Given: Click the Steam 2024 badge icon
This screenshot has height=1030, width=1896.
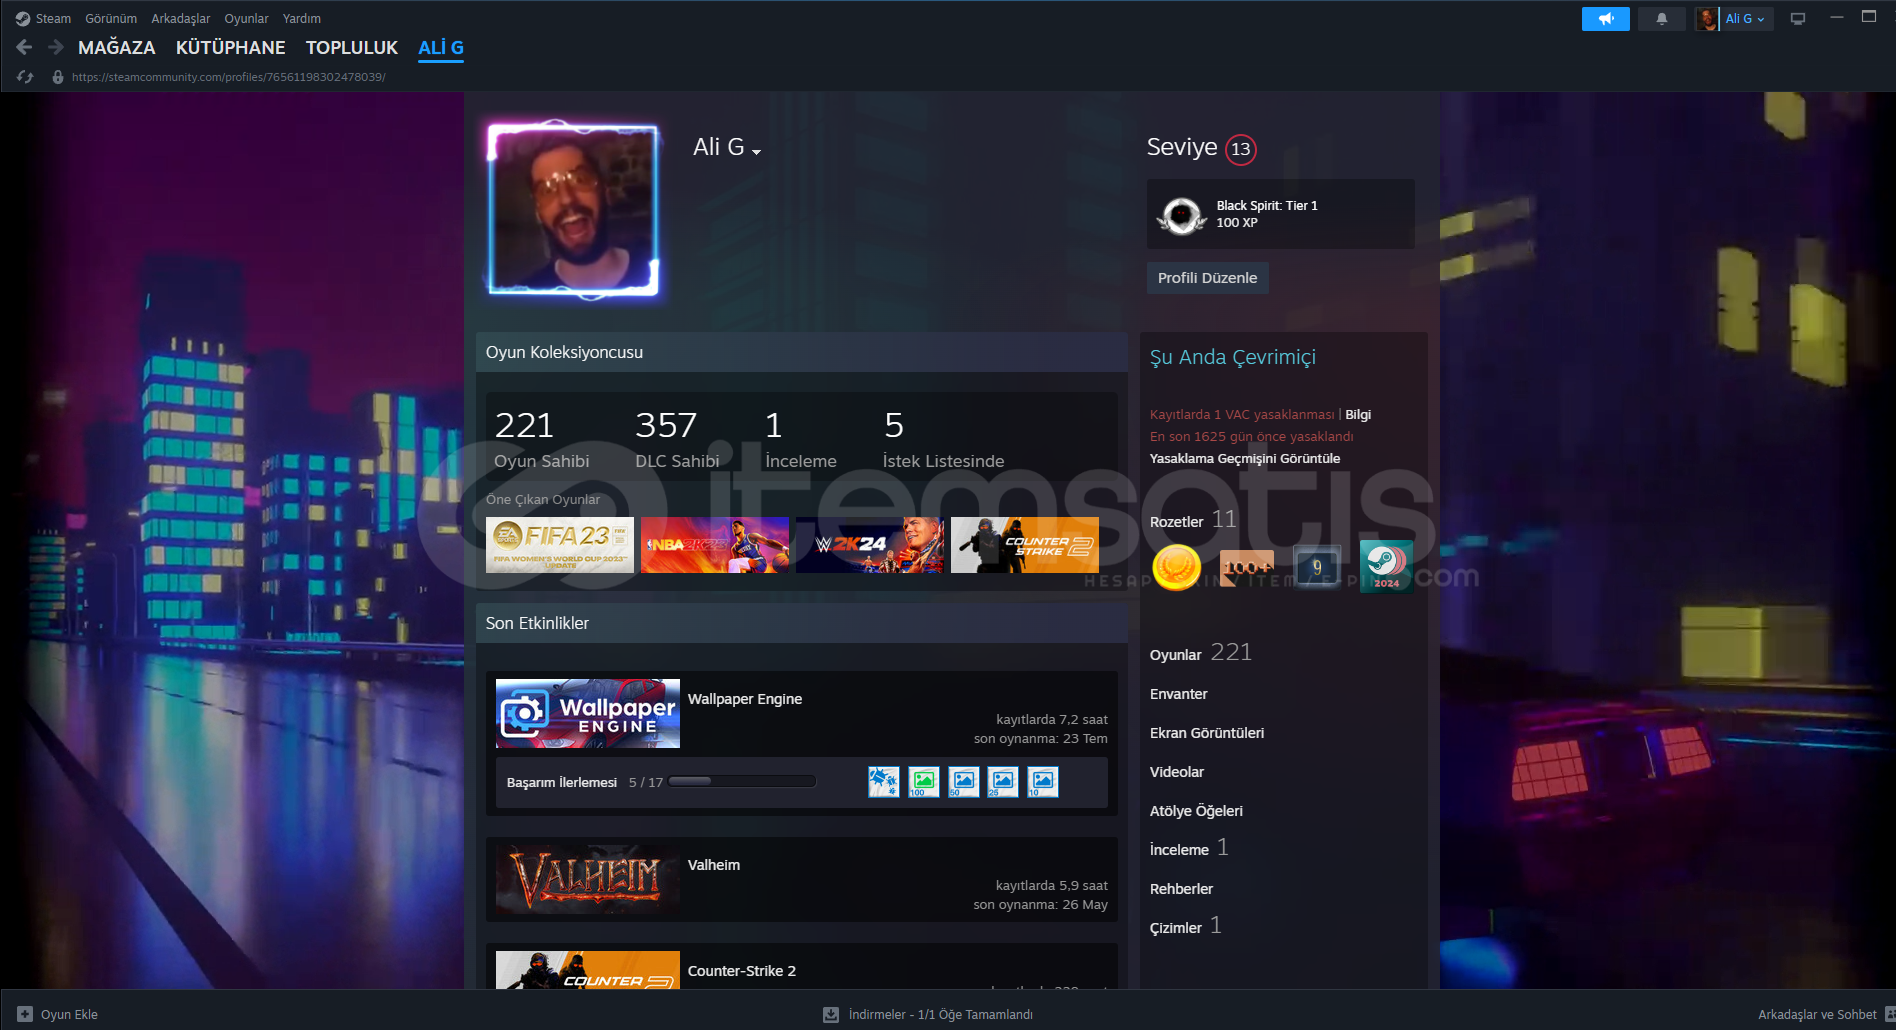Looking at the screenshot, I should tap(1386, 567).
